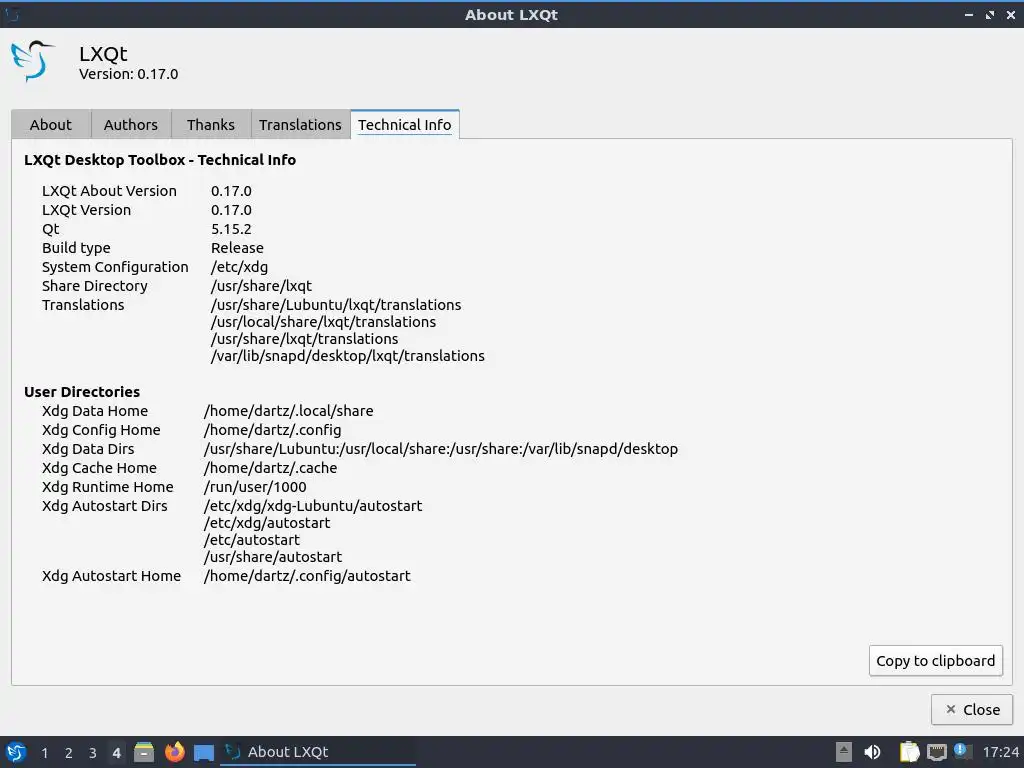The image size is (1024, 768).
Task: Switch to virtual desktop 4
Action: tap(116, 753)
